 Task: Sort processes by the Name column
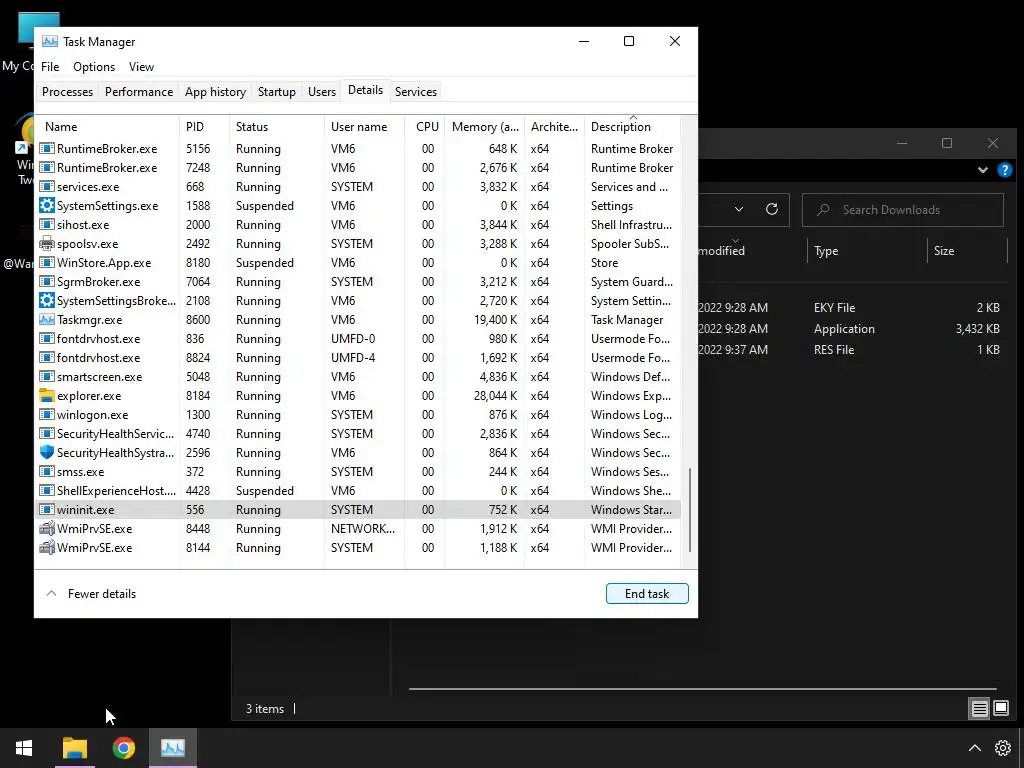pos(107,127)
